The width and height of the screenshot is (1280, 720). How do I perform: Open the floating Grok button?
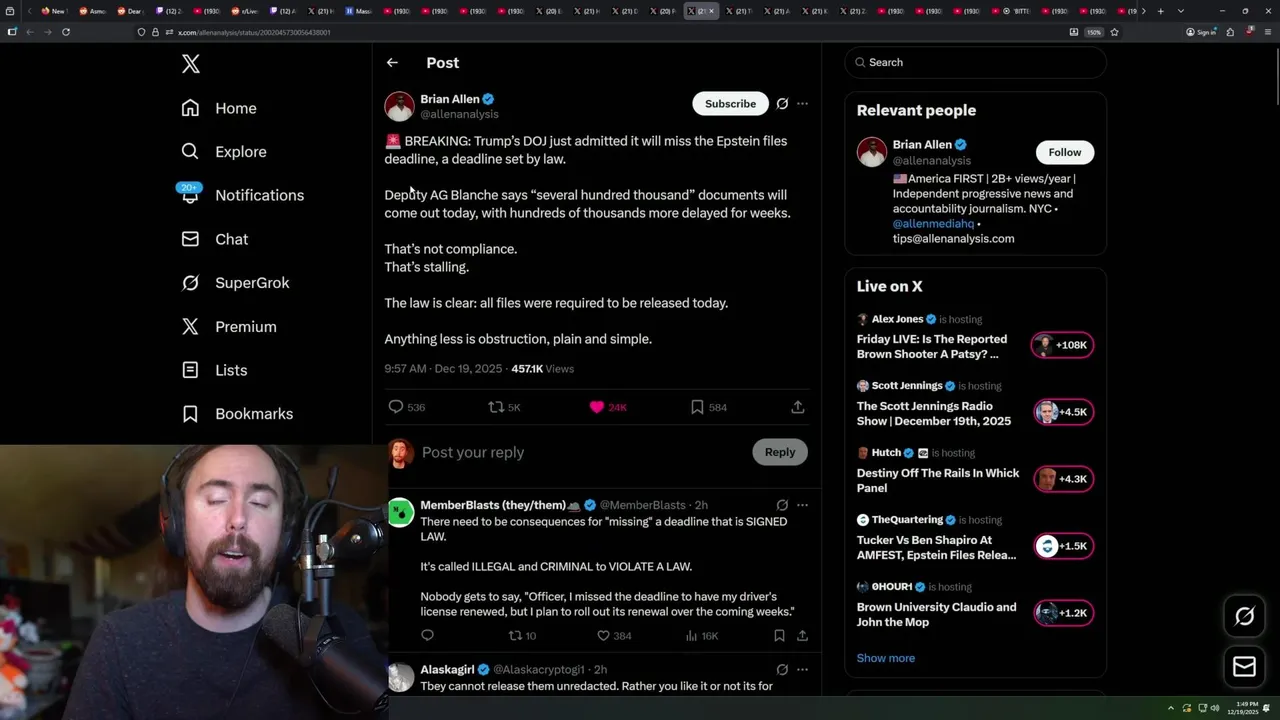click(x=1244, y=616)
